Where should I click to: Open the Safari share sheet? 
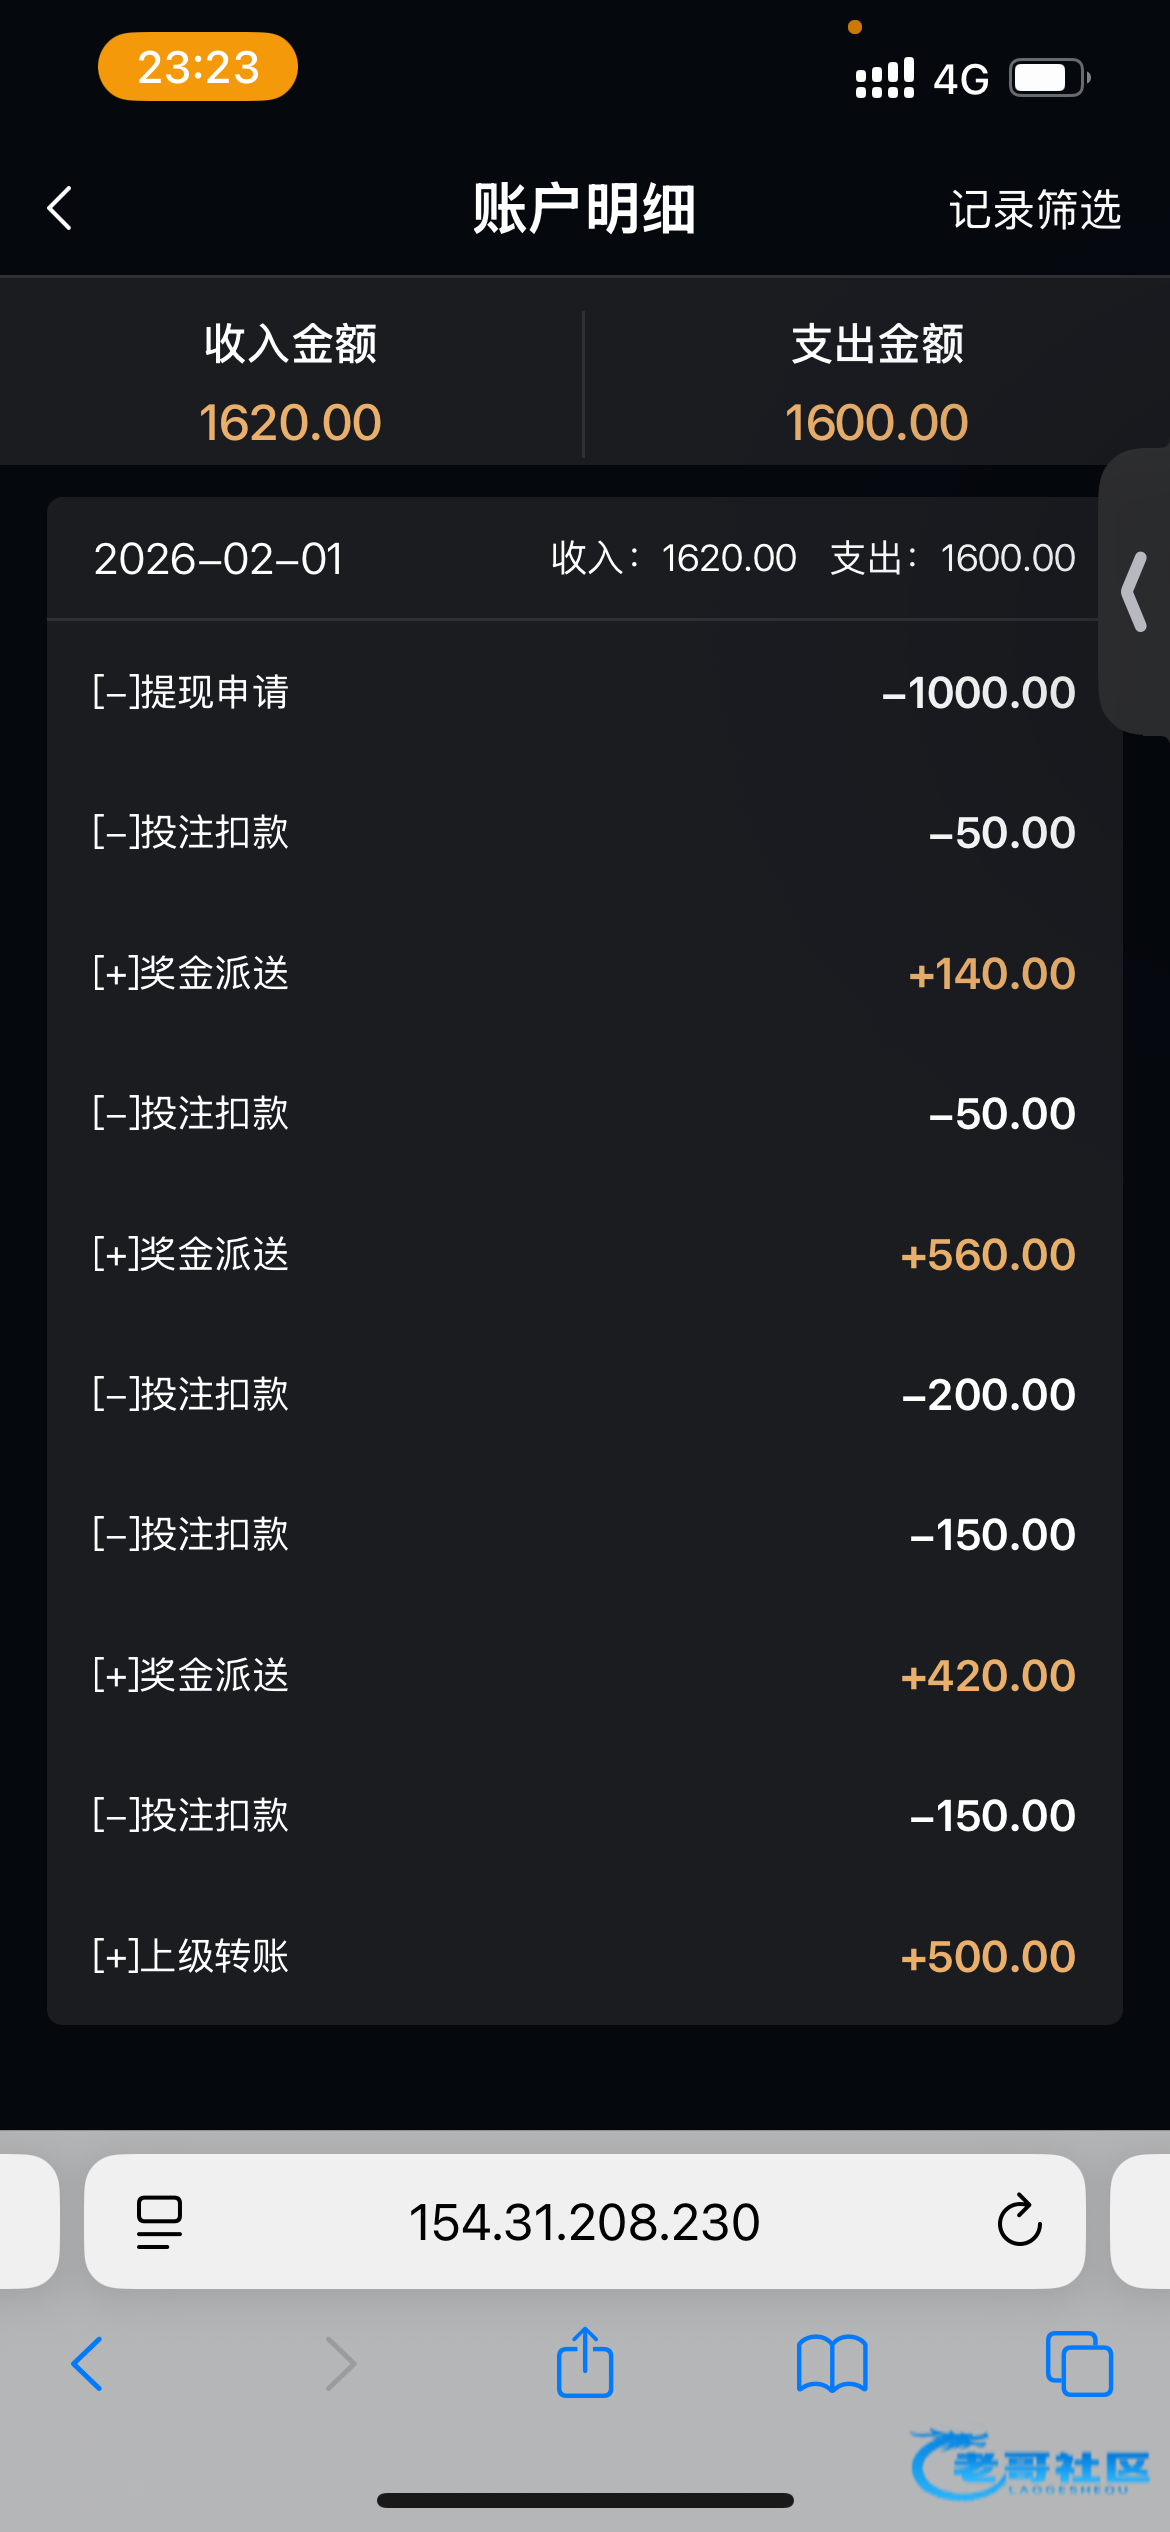click(585, 2362)
